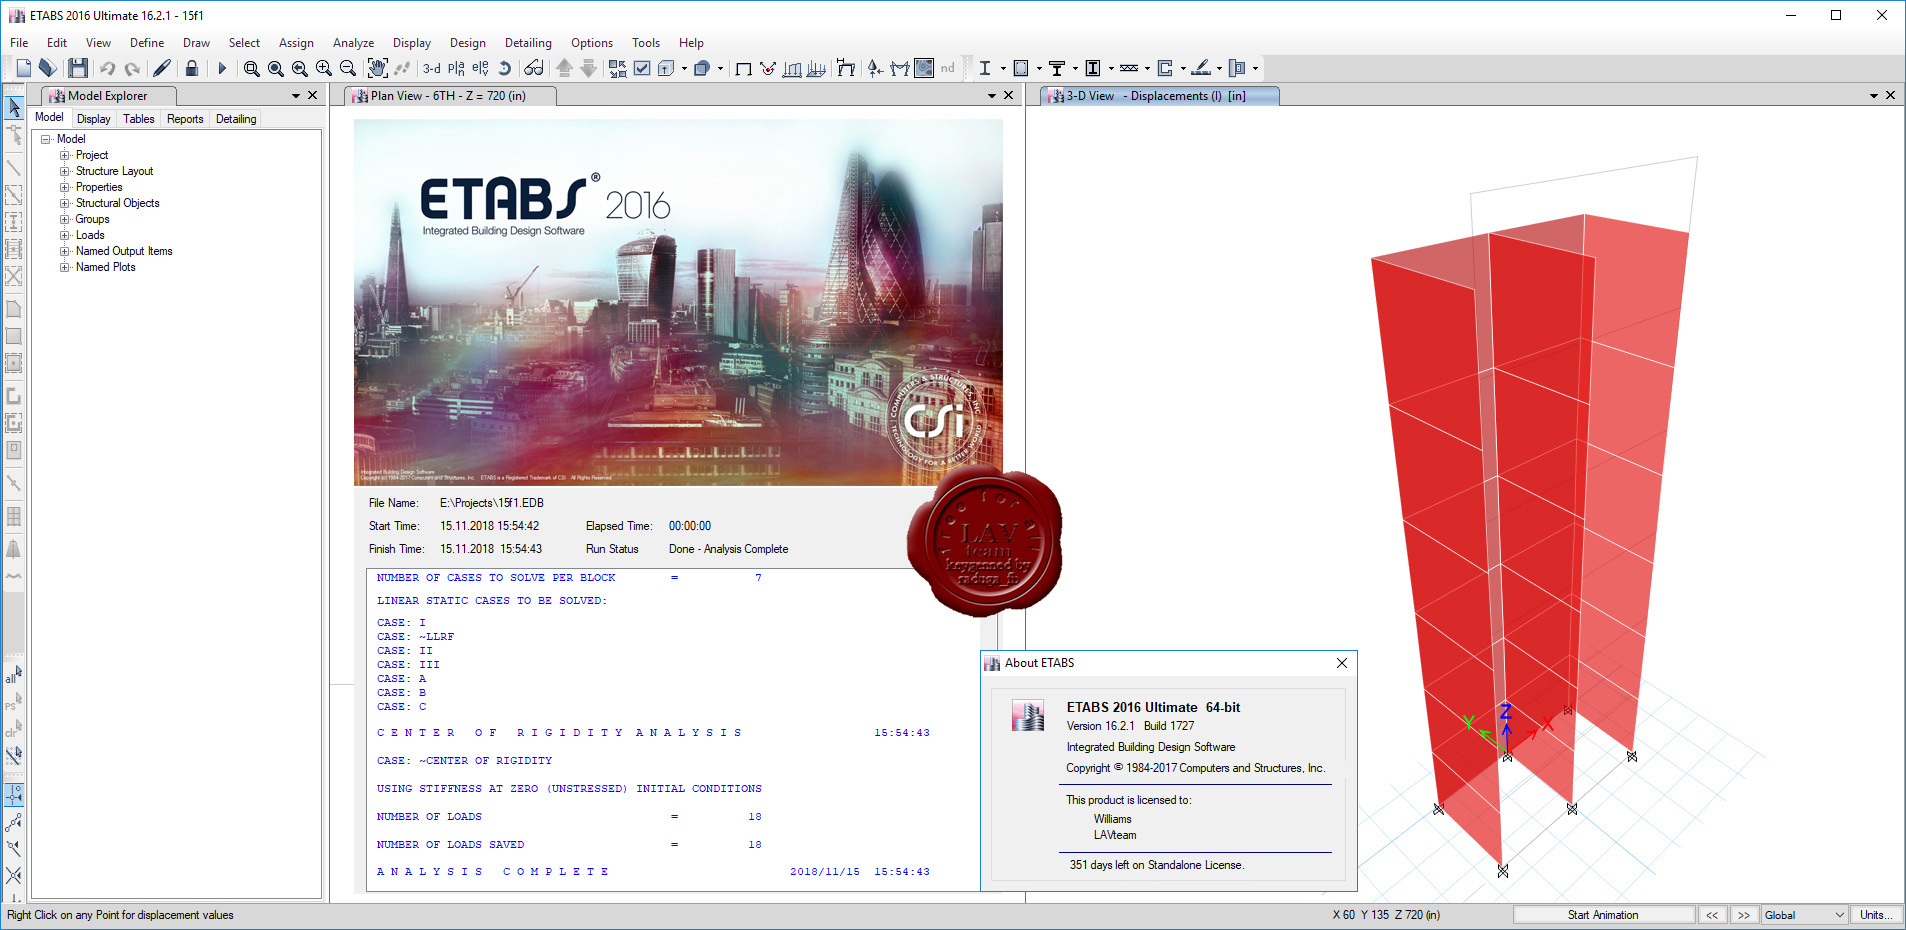Open the Global coordinate system dropdown
The height and width of the screenshot is (930, 1906).
point(1804,915)
